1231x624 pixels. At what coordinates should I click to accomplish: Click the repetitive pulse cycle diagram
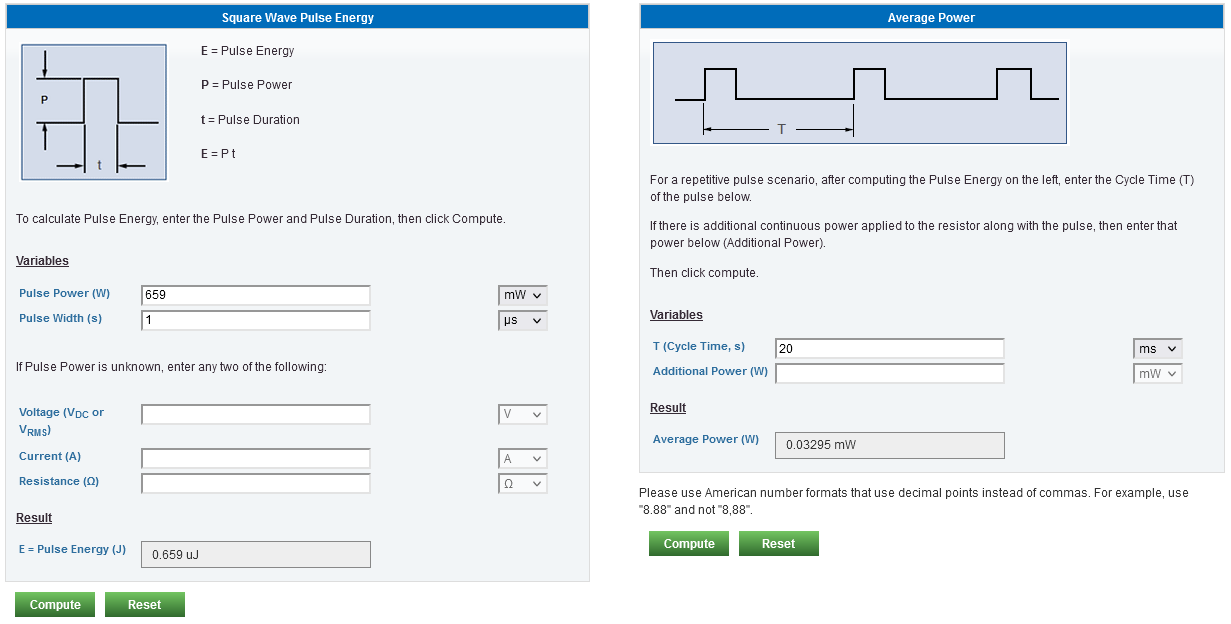coord(860,93)
